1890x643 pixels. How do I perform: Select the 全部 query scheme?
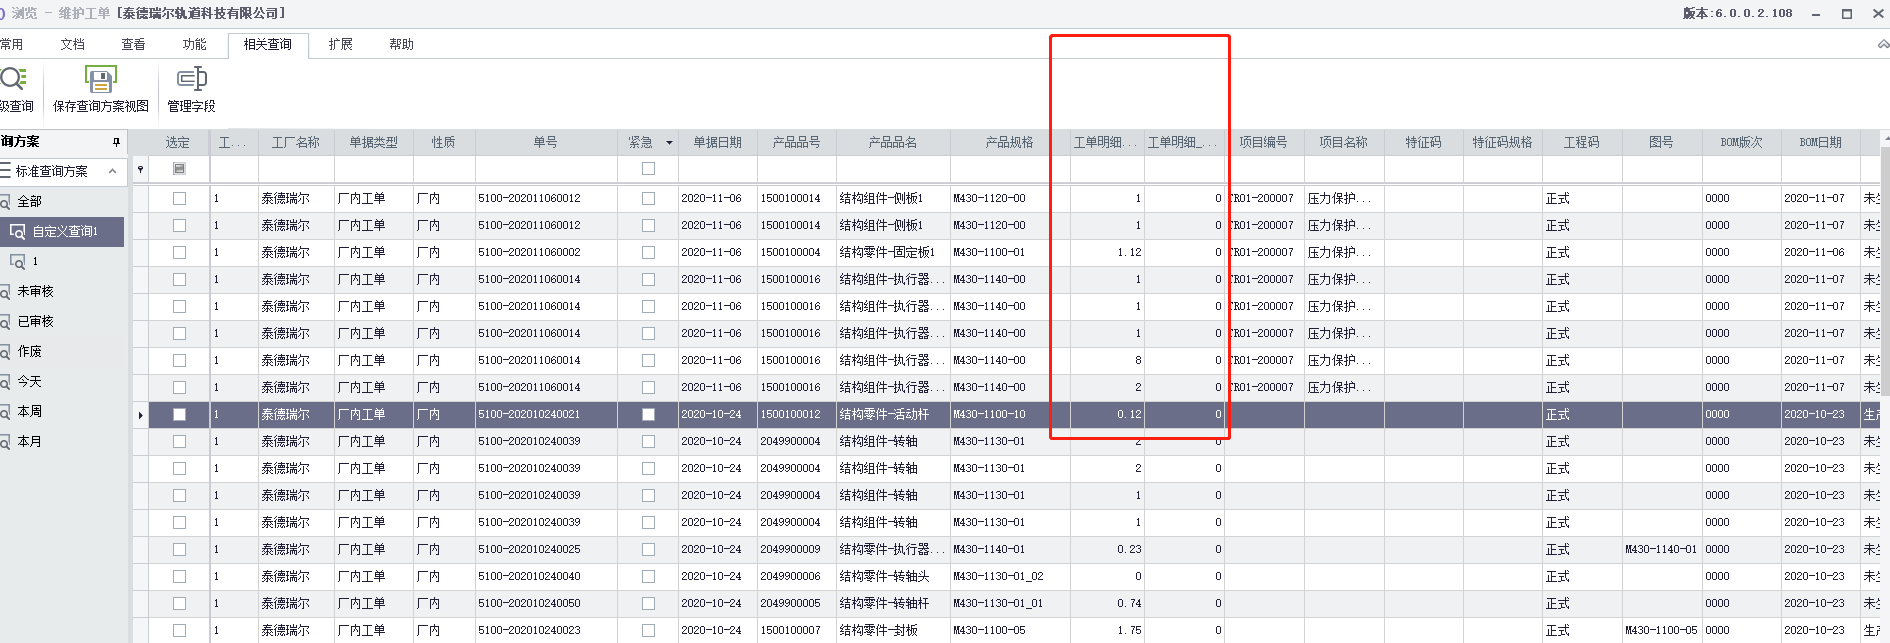(x=29, y=201)
